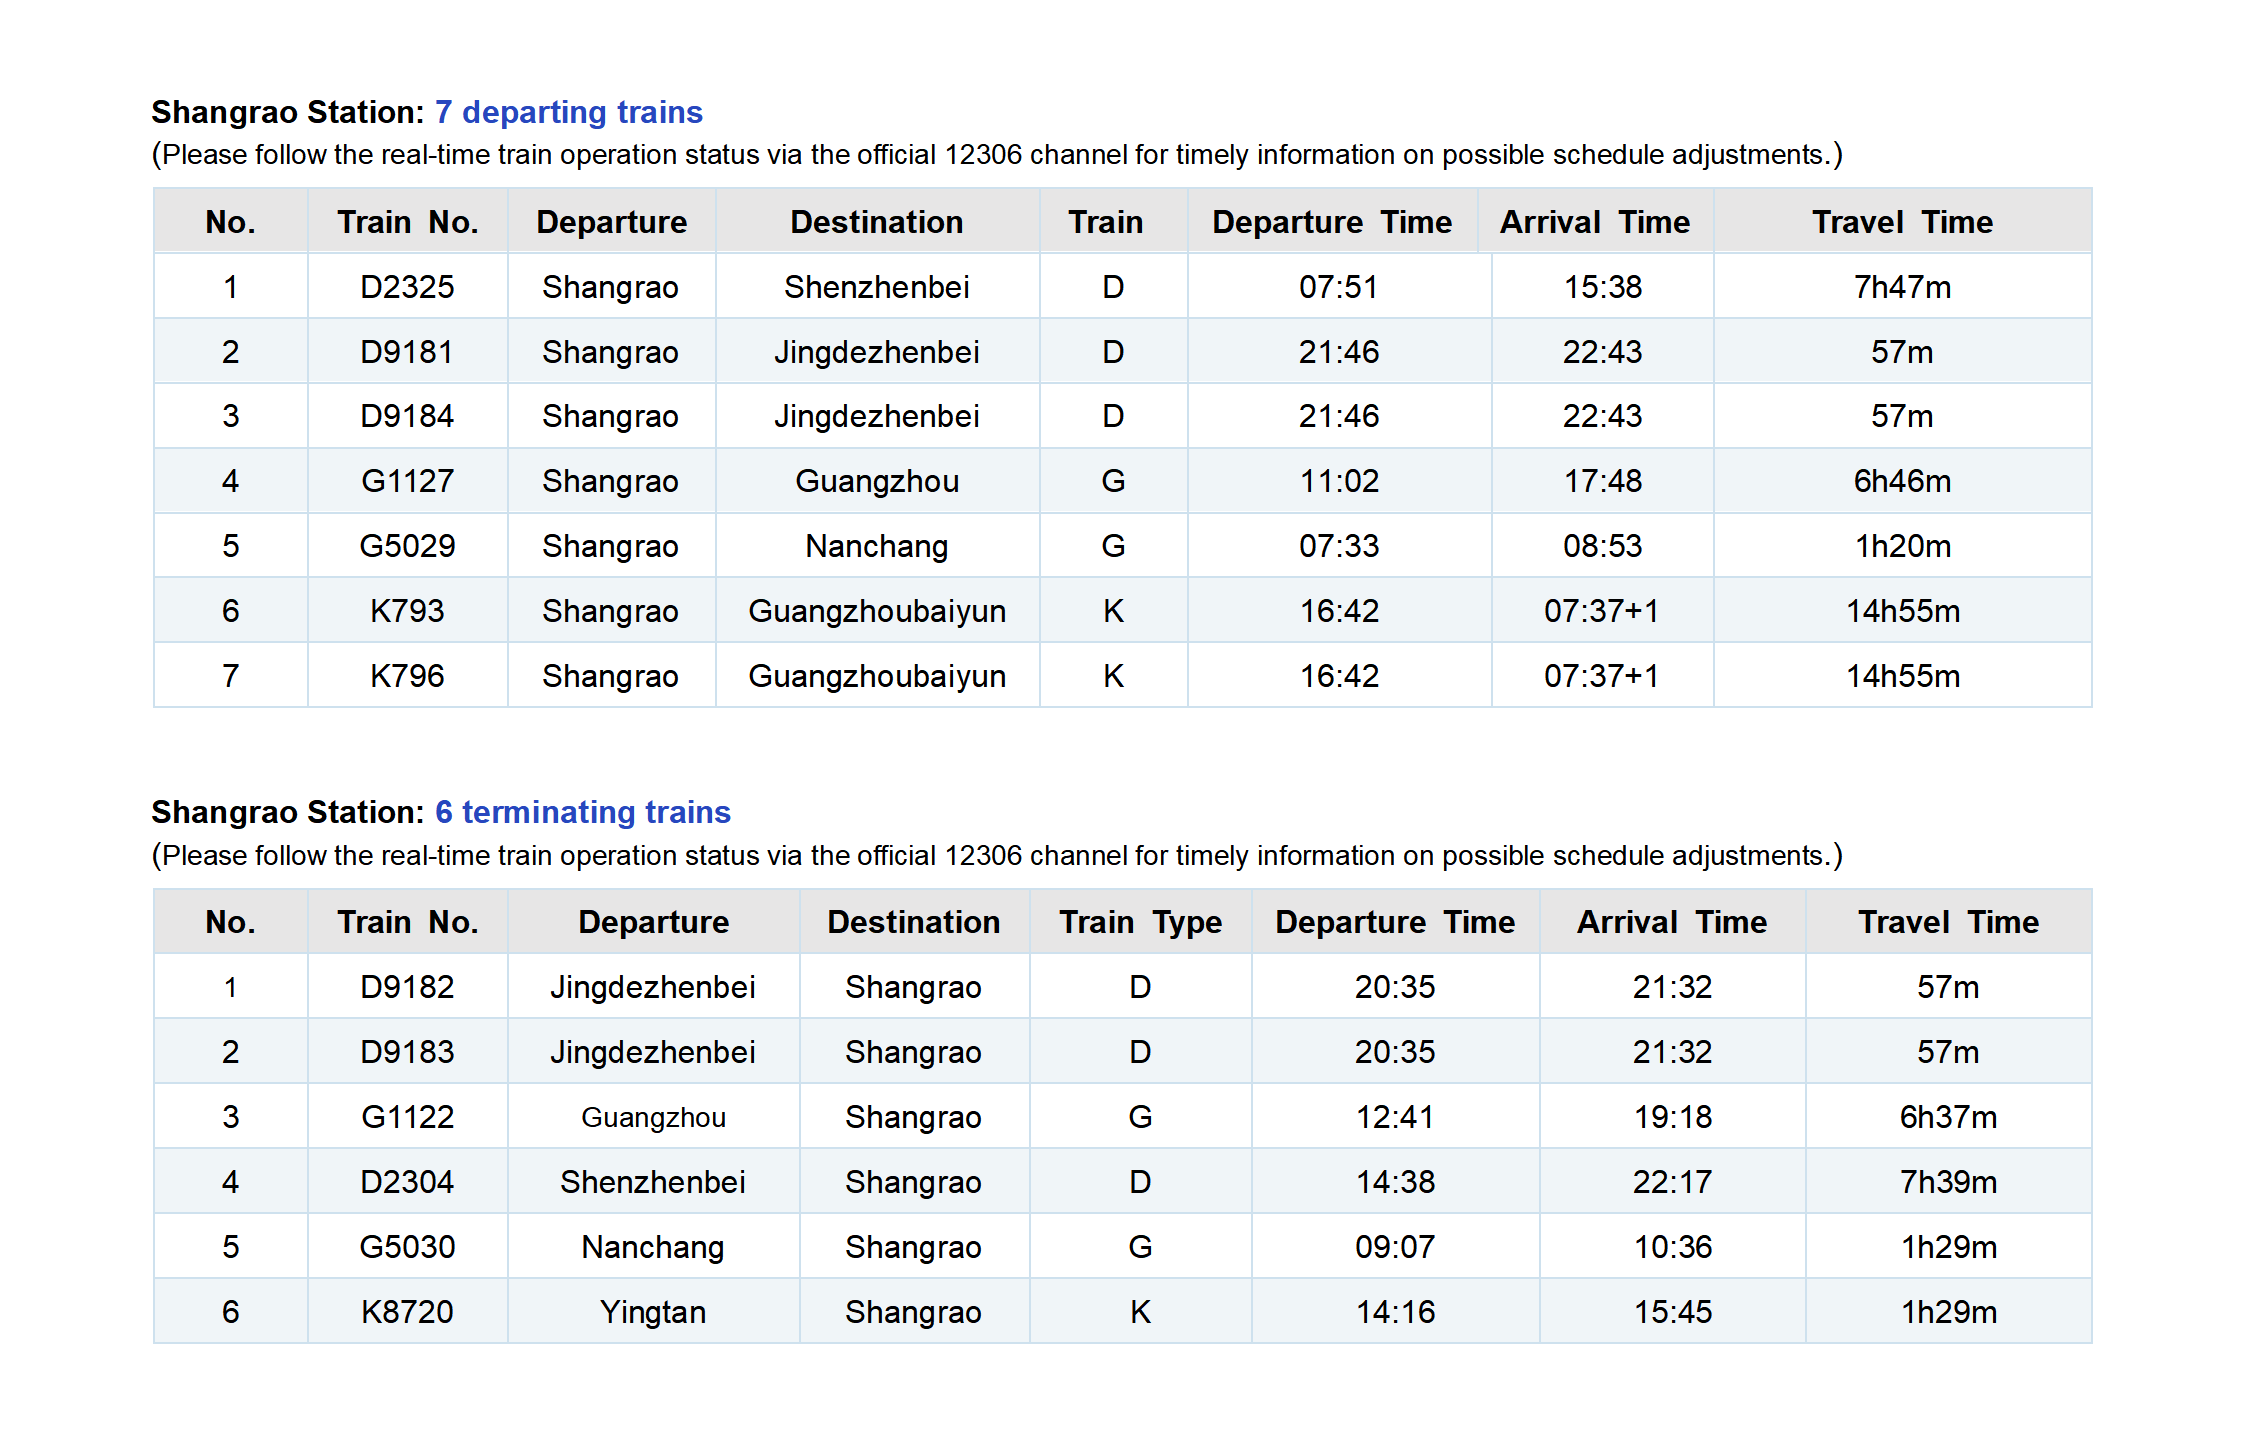The height and width of the screenshot is (1444, 2245).
Task: Select train number D9183
Action: click(x=407, y=1052)
